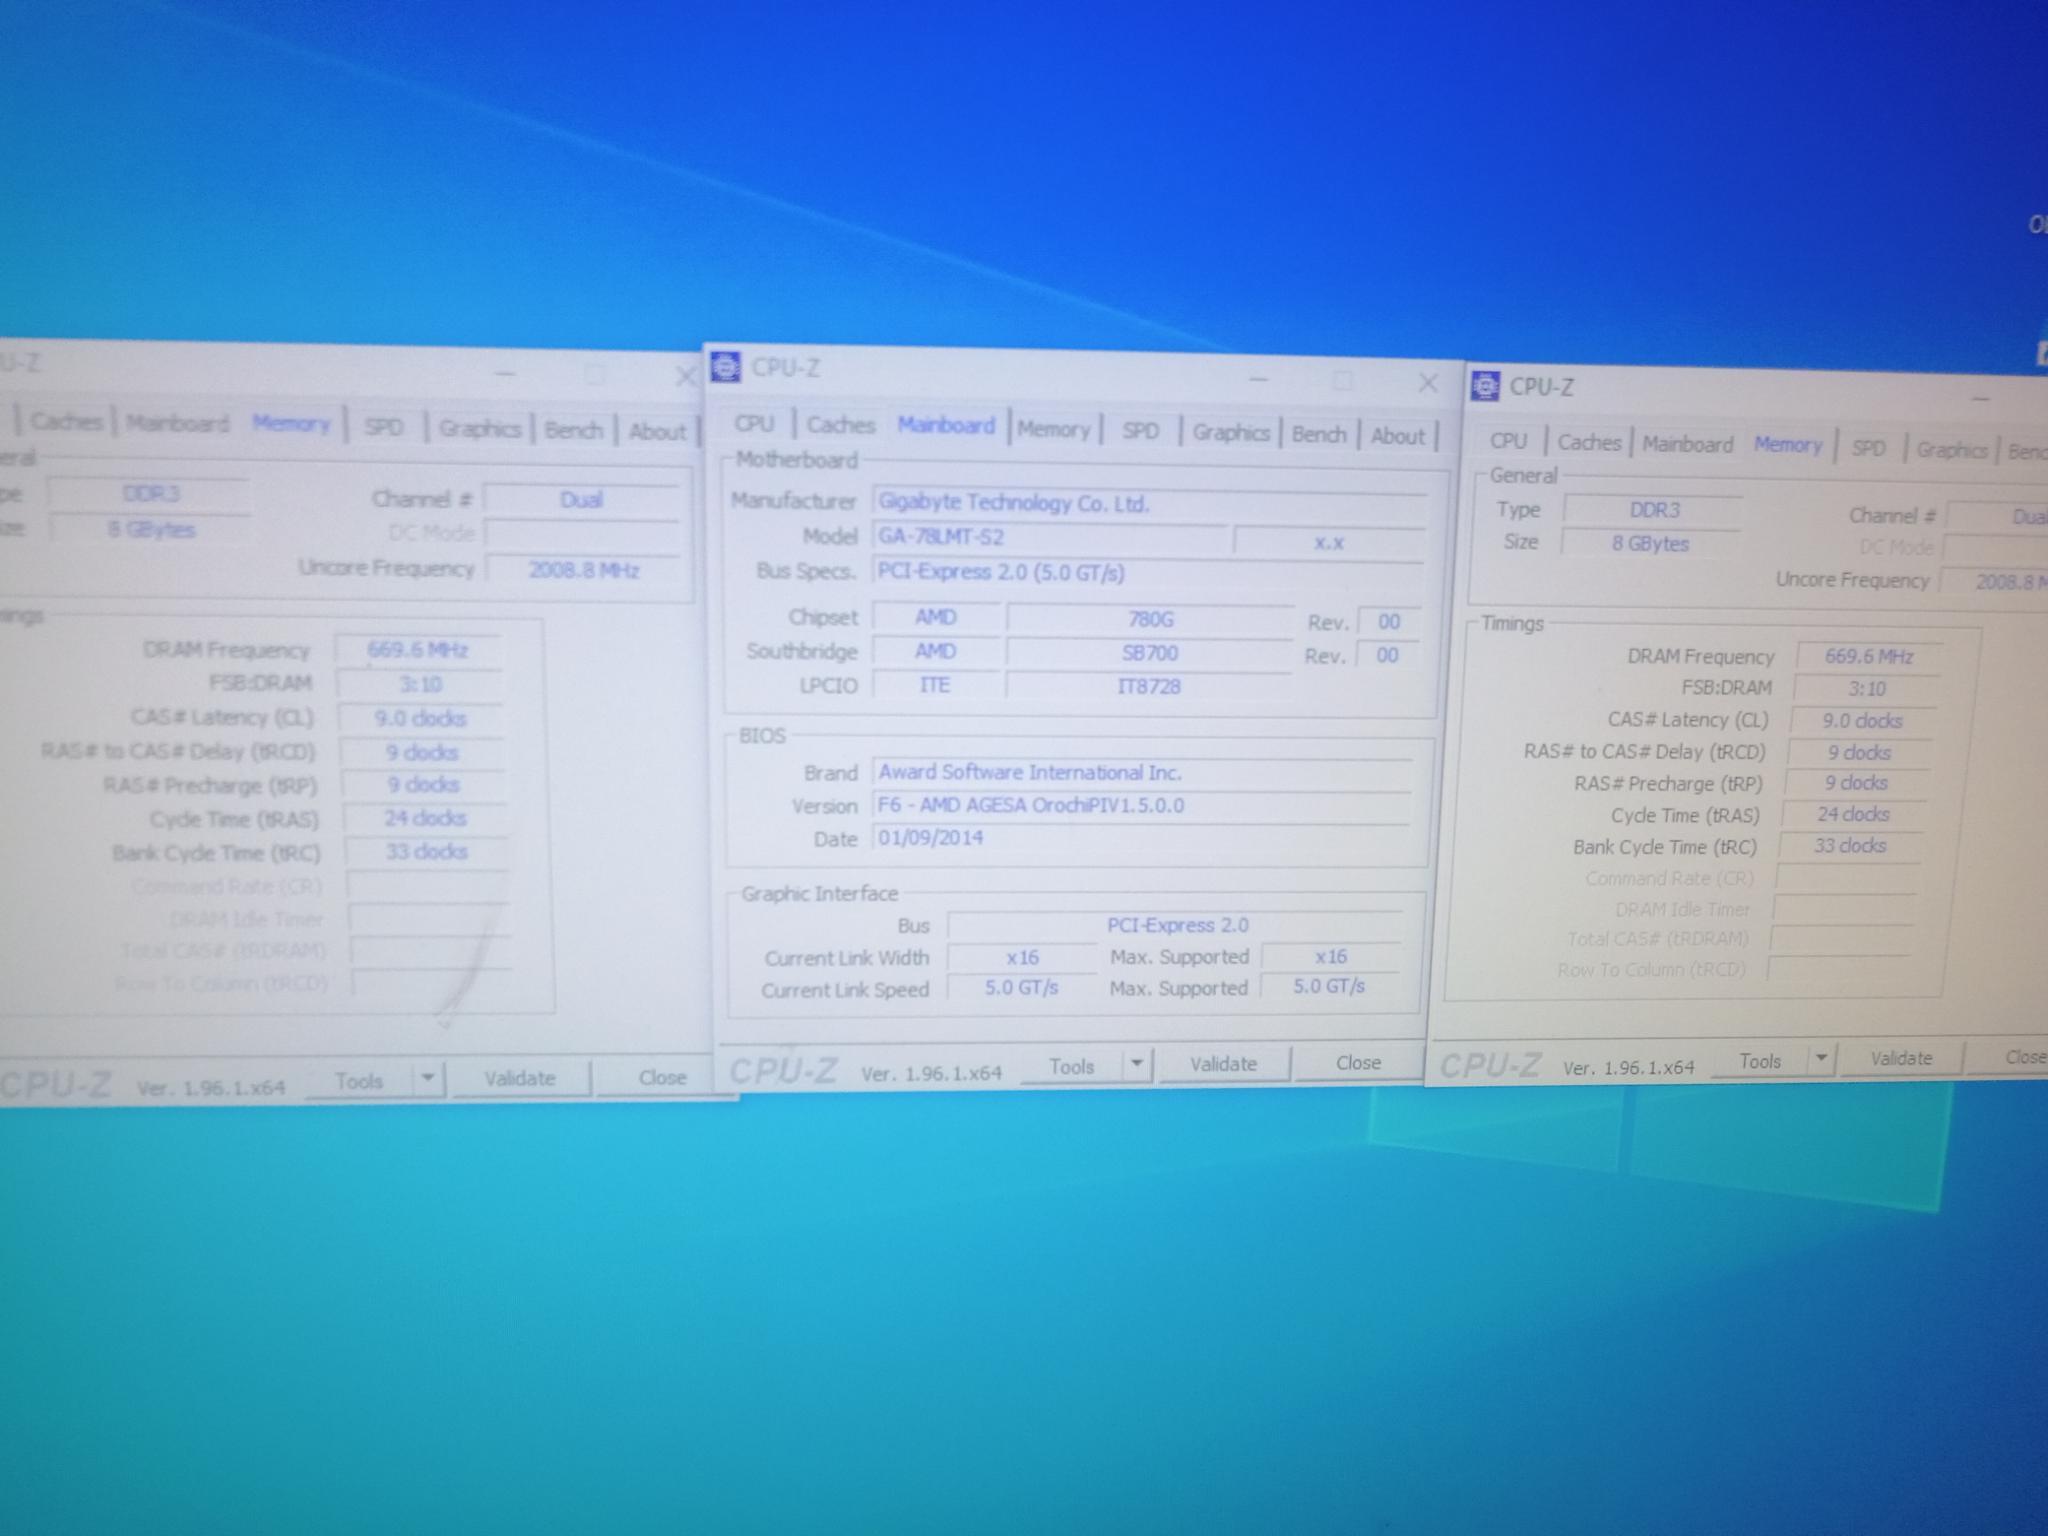The width and height of the screenshot is (2048, 1536).
Task: Click model revision field x.x in middle window
Action: coord(1329,542)
